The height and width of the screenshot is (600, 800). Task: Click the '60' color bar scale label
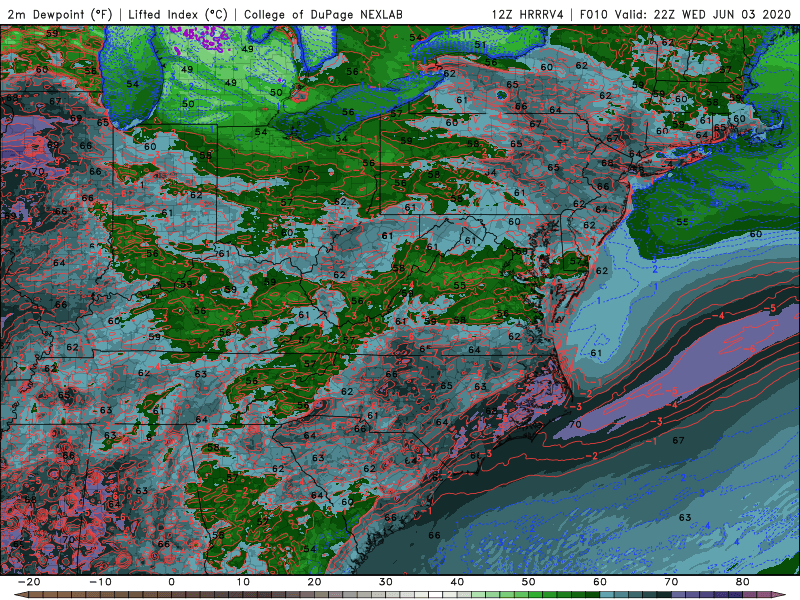pos(600,582)
